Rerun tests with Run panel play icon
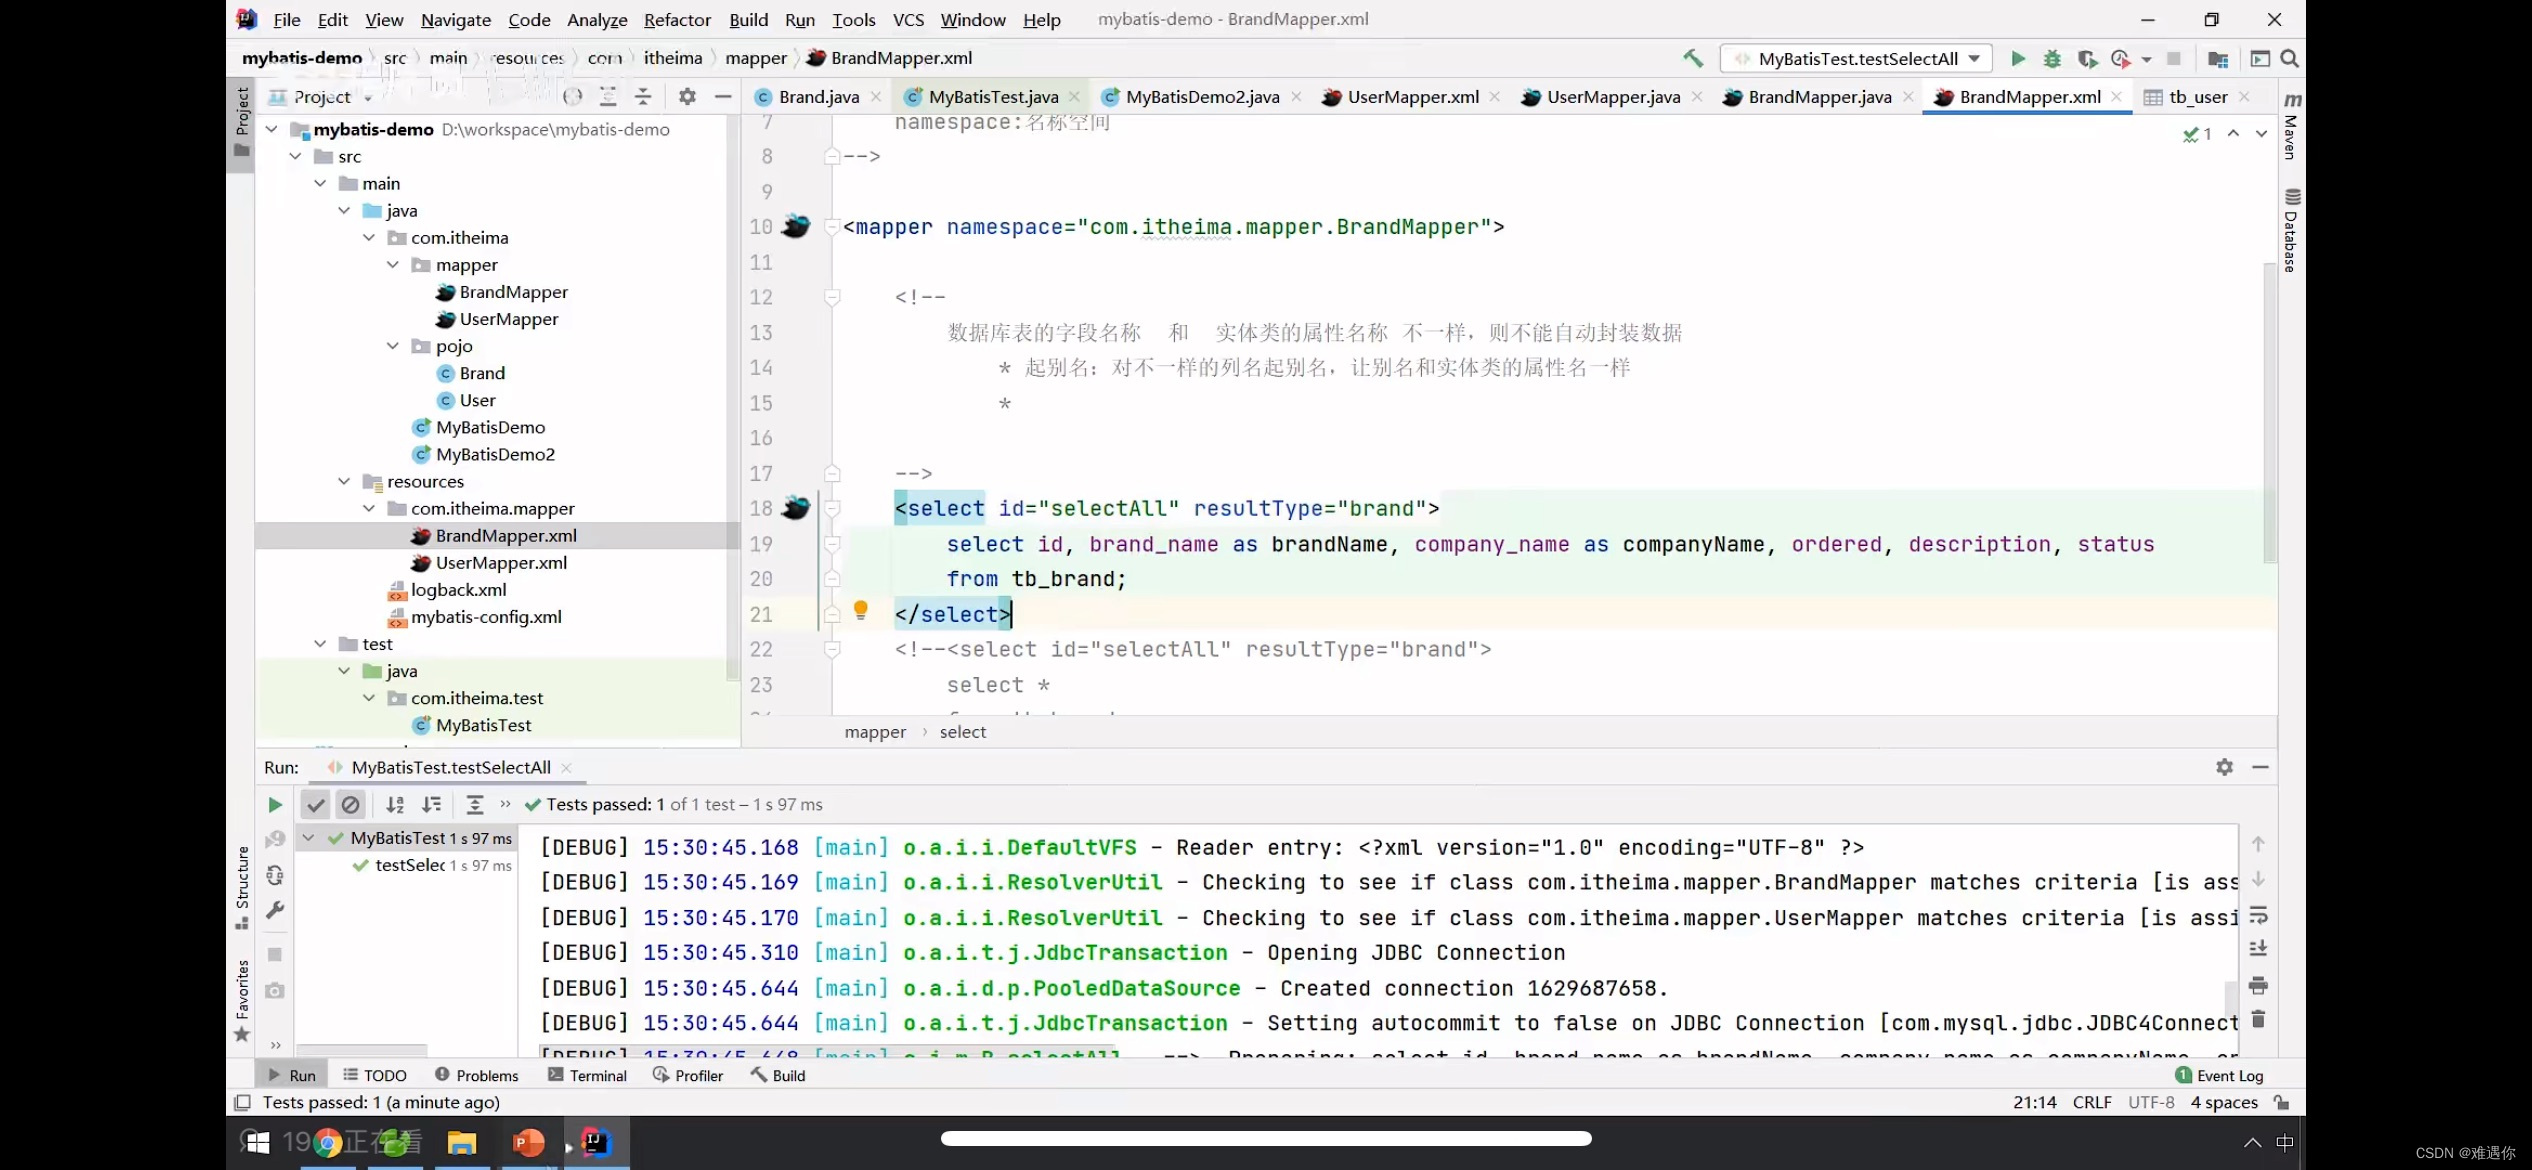The height and width of the screenshot is (1170, 2532). click(x=275, y=804)
